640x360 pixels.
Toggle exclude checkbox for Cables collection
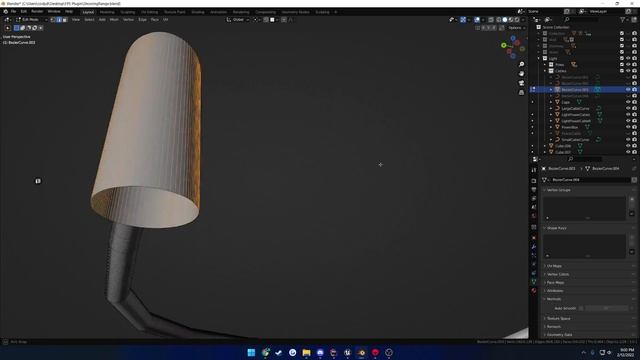pyautogui.click(x=622, y=71)
